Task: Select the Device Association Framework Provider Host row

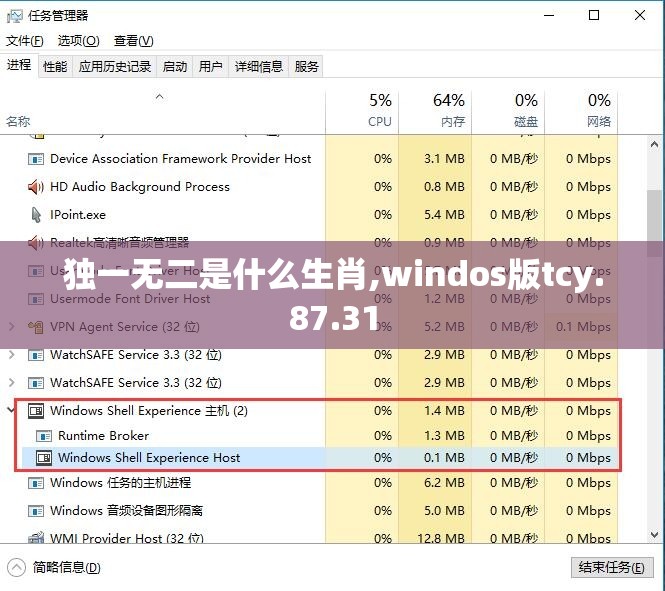Action: 309,159
